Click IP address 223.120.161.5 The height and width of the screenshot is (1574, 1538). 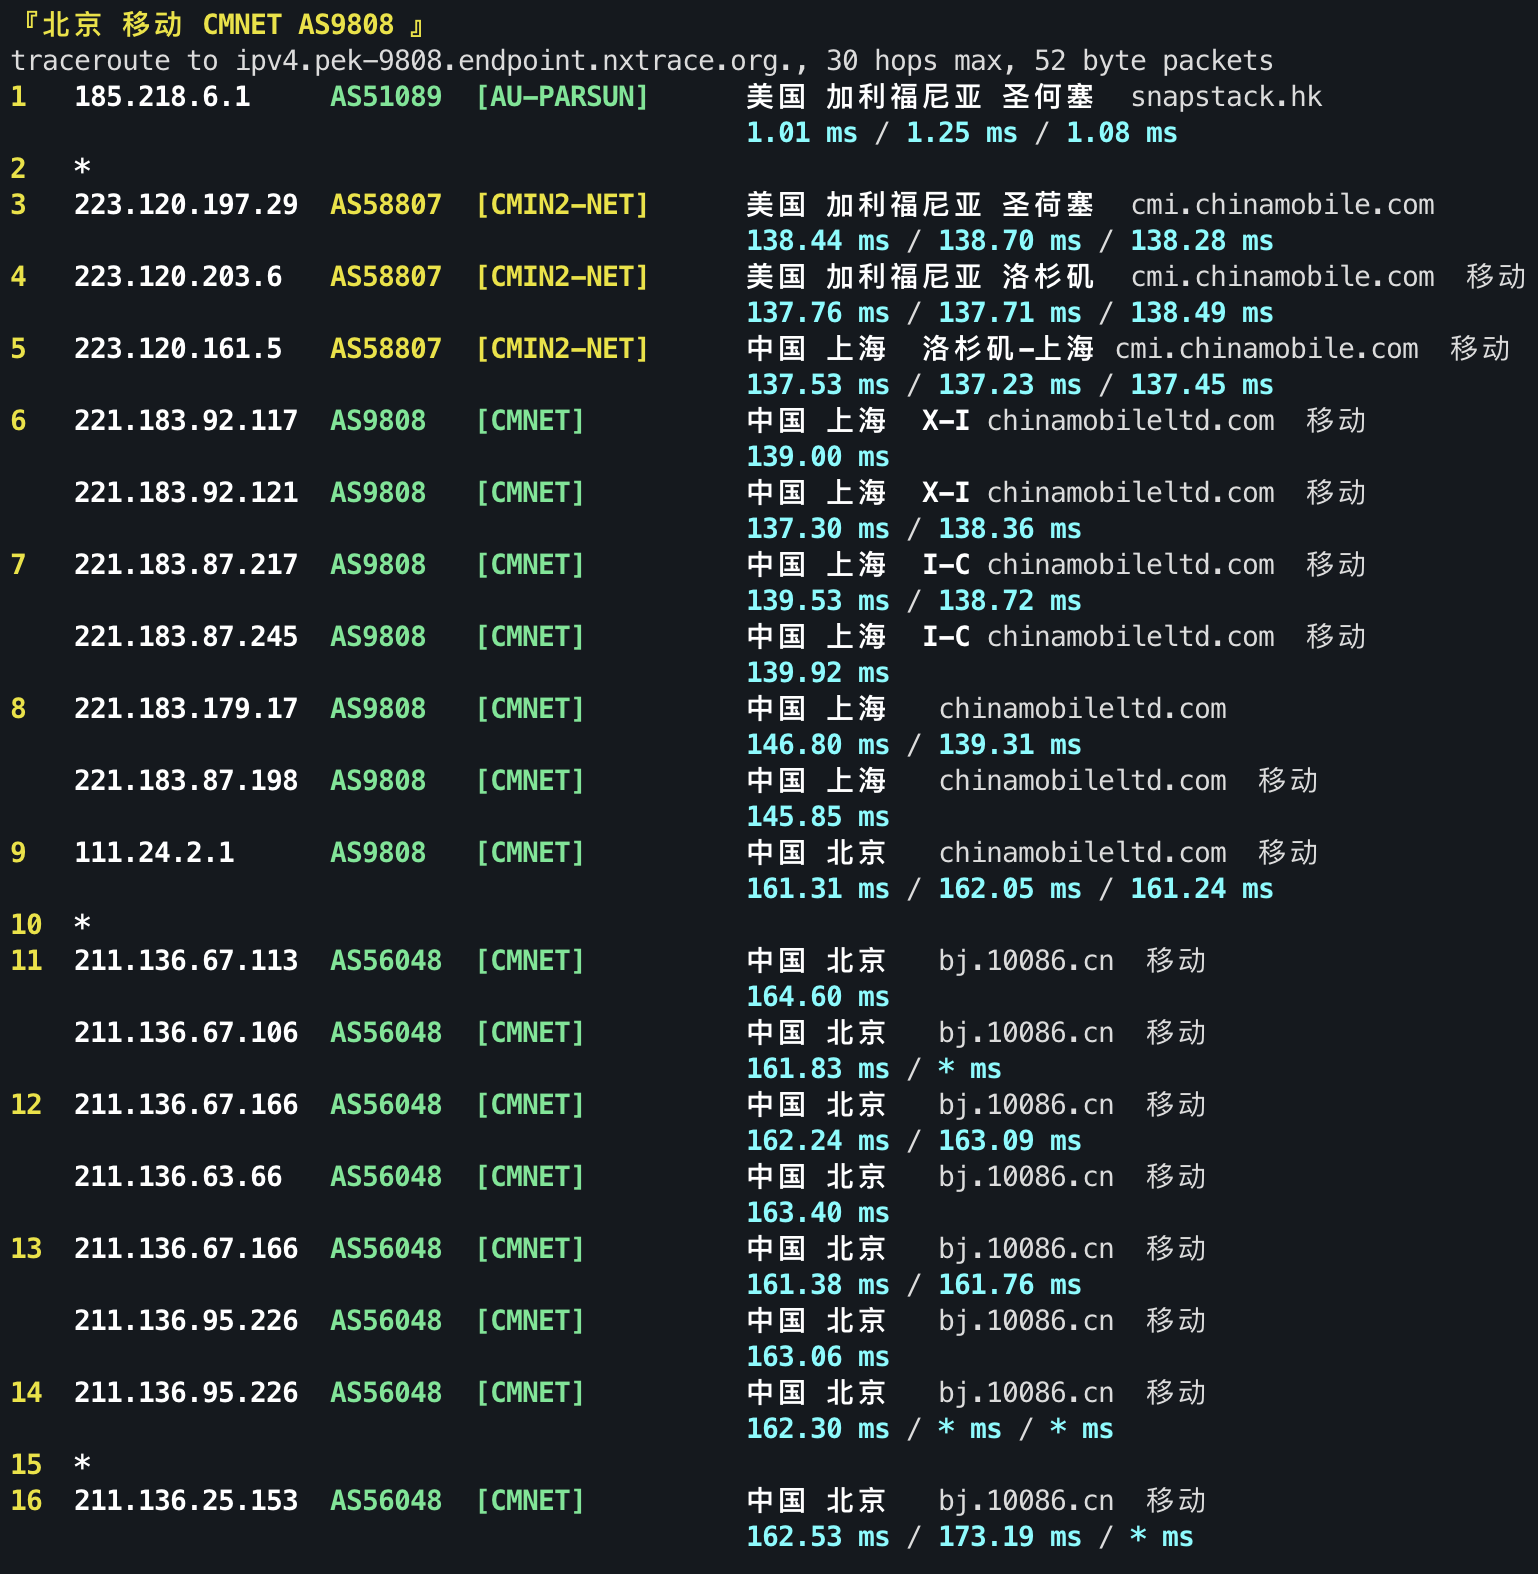click(178, 349)
